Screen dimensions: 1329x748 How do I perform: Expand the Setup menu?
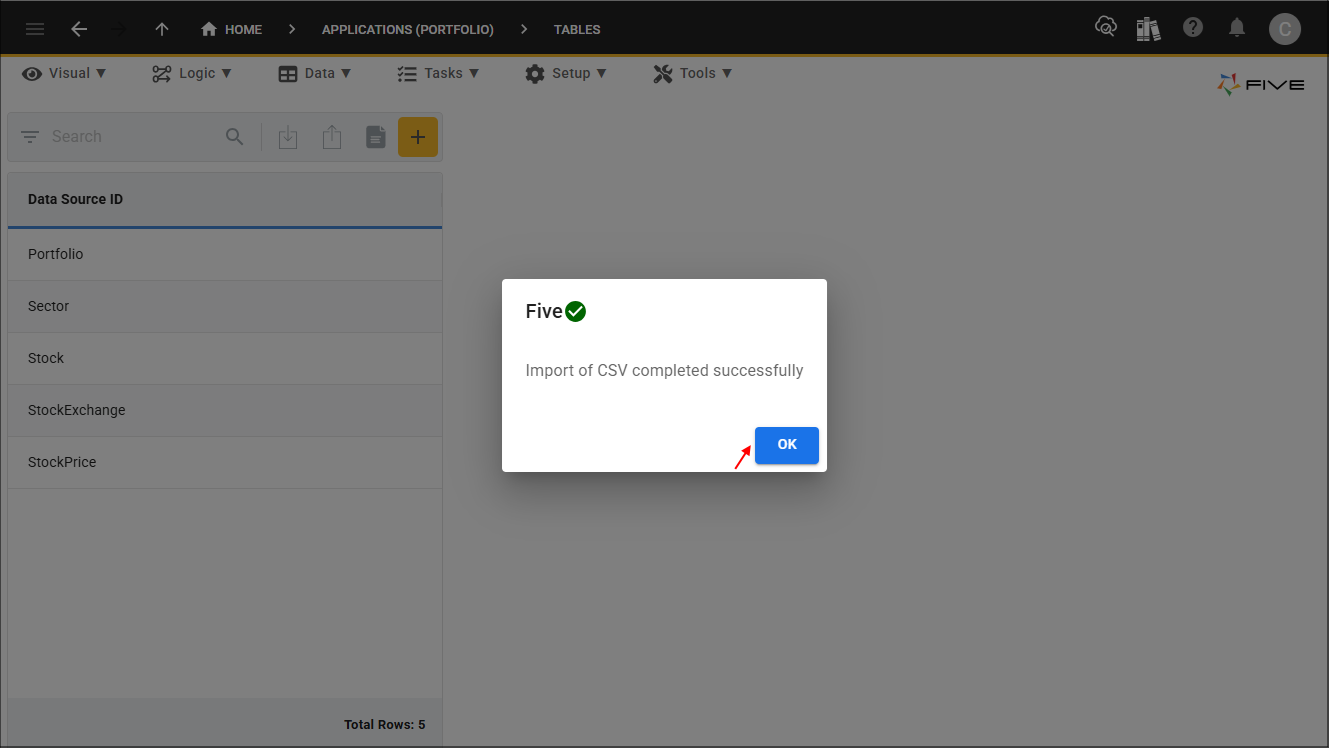click(x=566, y=73)
